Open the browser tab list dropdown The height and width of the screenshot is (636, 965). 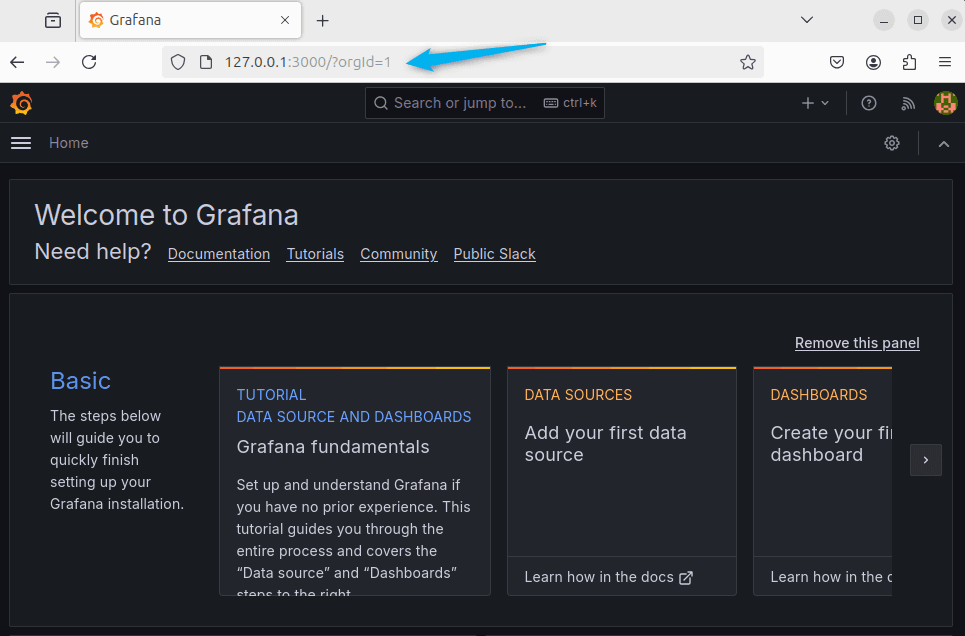[x=806, y=19]
